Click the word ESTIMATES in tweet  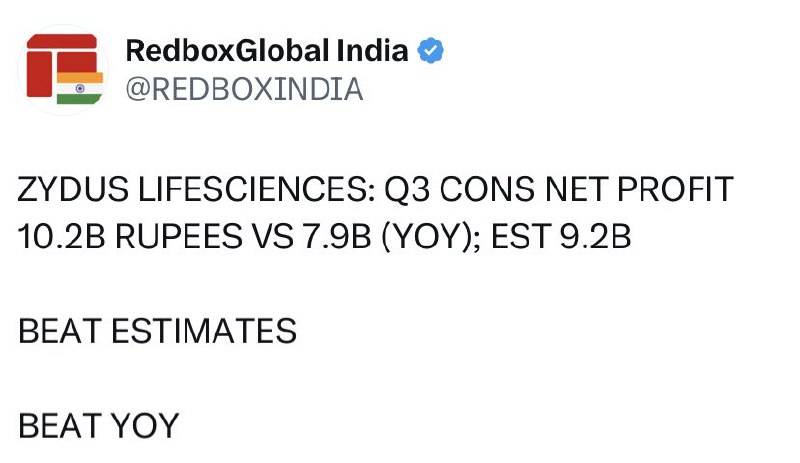coord(204,331)
